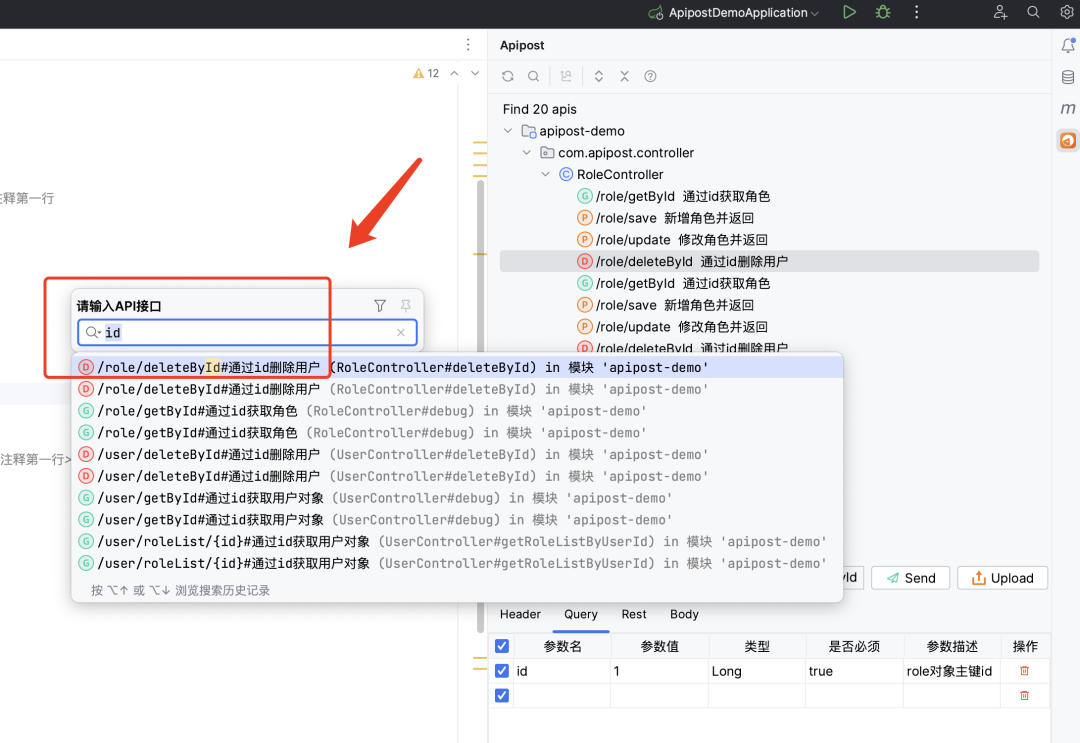Open the notifications bell in the right sidebar
This screenshot has height=743, width=1080.
[x=1068, y=45]
